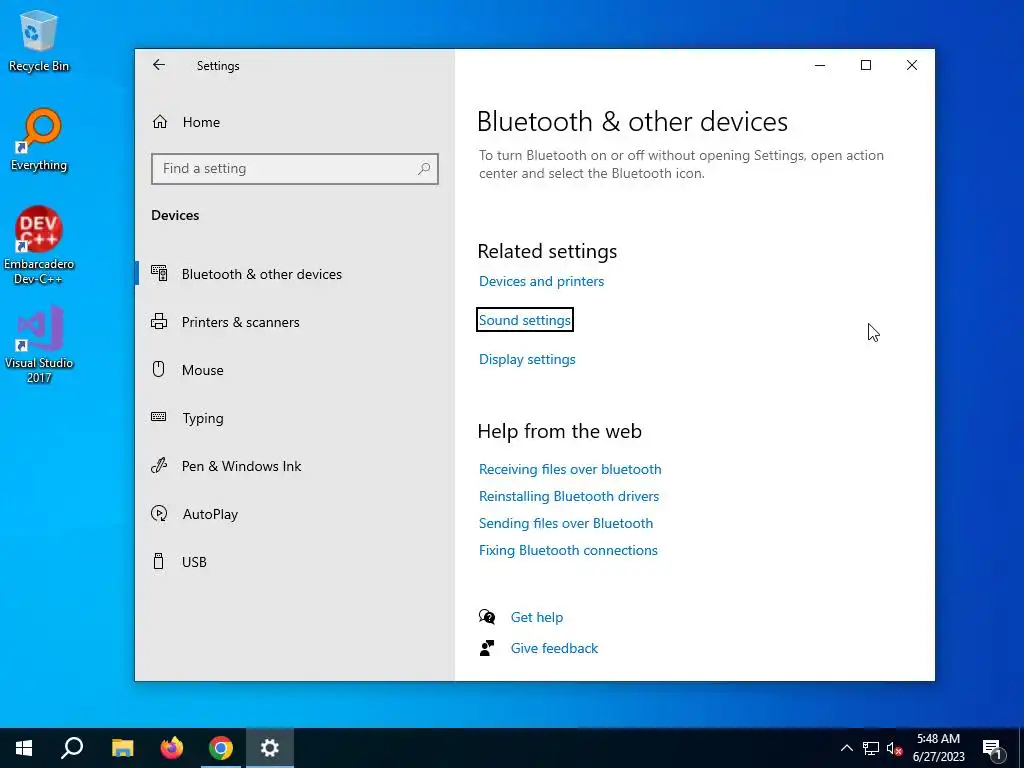Open the USB settings page
The height and width of the screenshot is (768, 1024).
click(x=295, y=562)
